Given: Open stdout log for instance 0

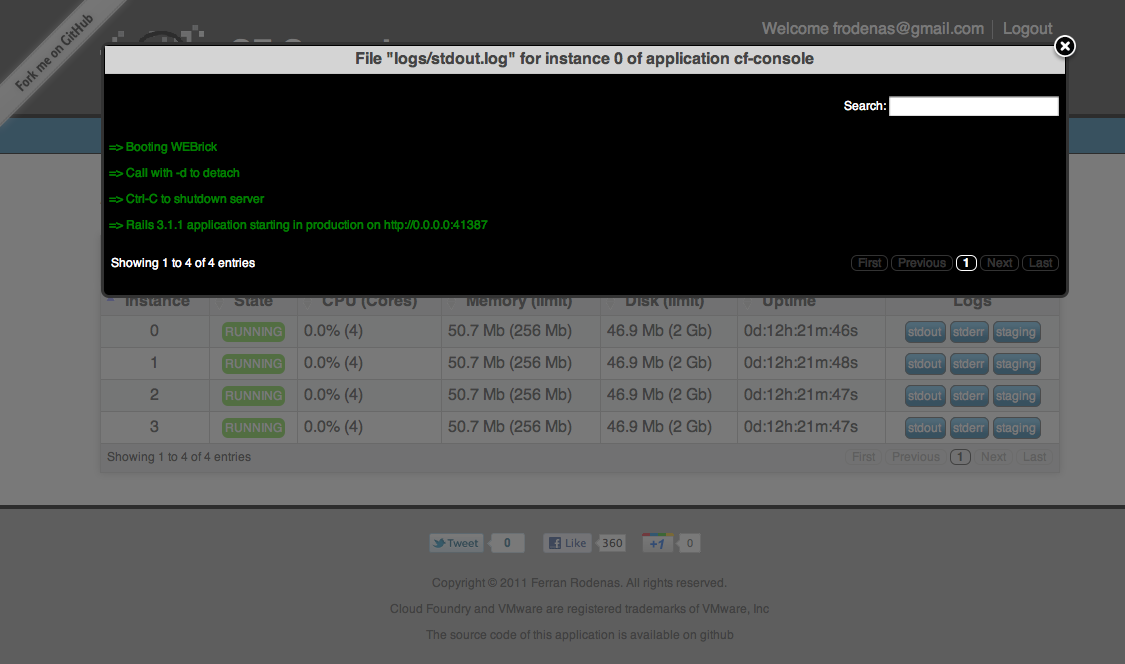Looking at the screenshot, I should pos(925,332).
